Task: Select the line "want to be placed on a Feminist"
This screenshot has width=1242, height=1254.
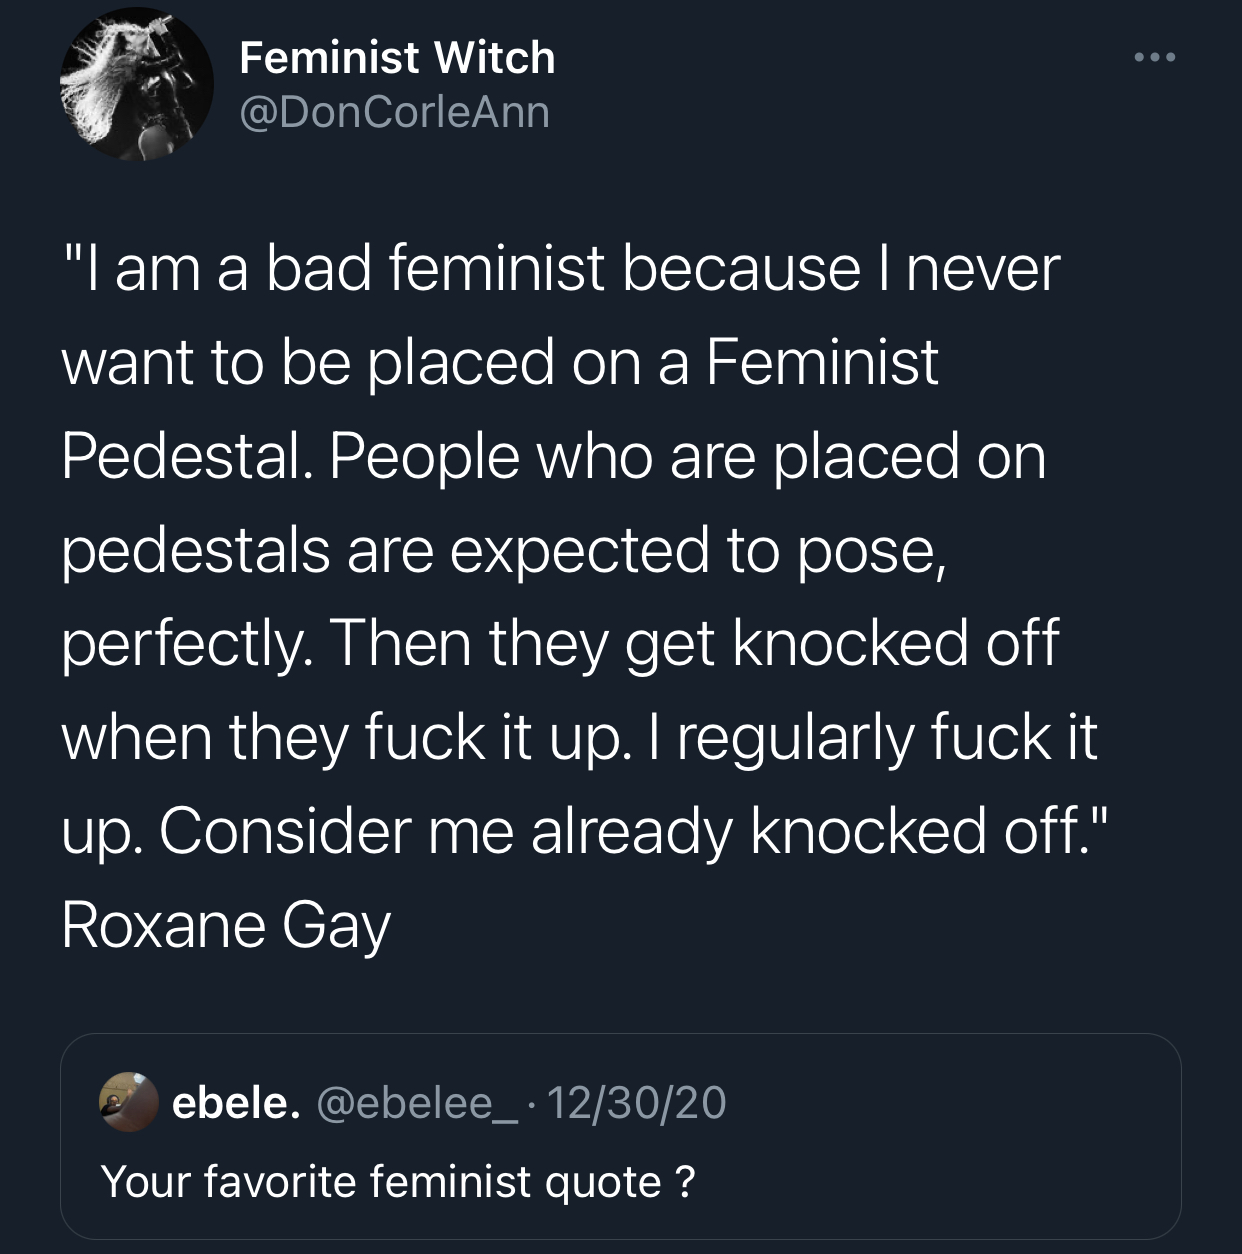Action: (x=500, y=362)
